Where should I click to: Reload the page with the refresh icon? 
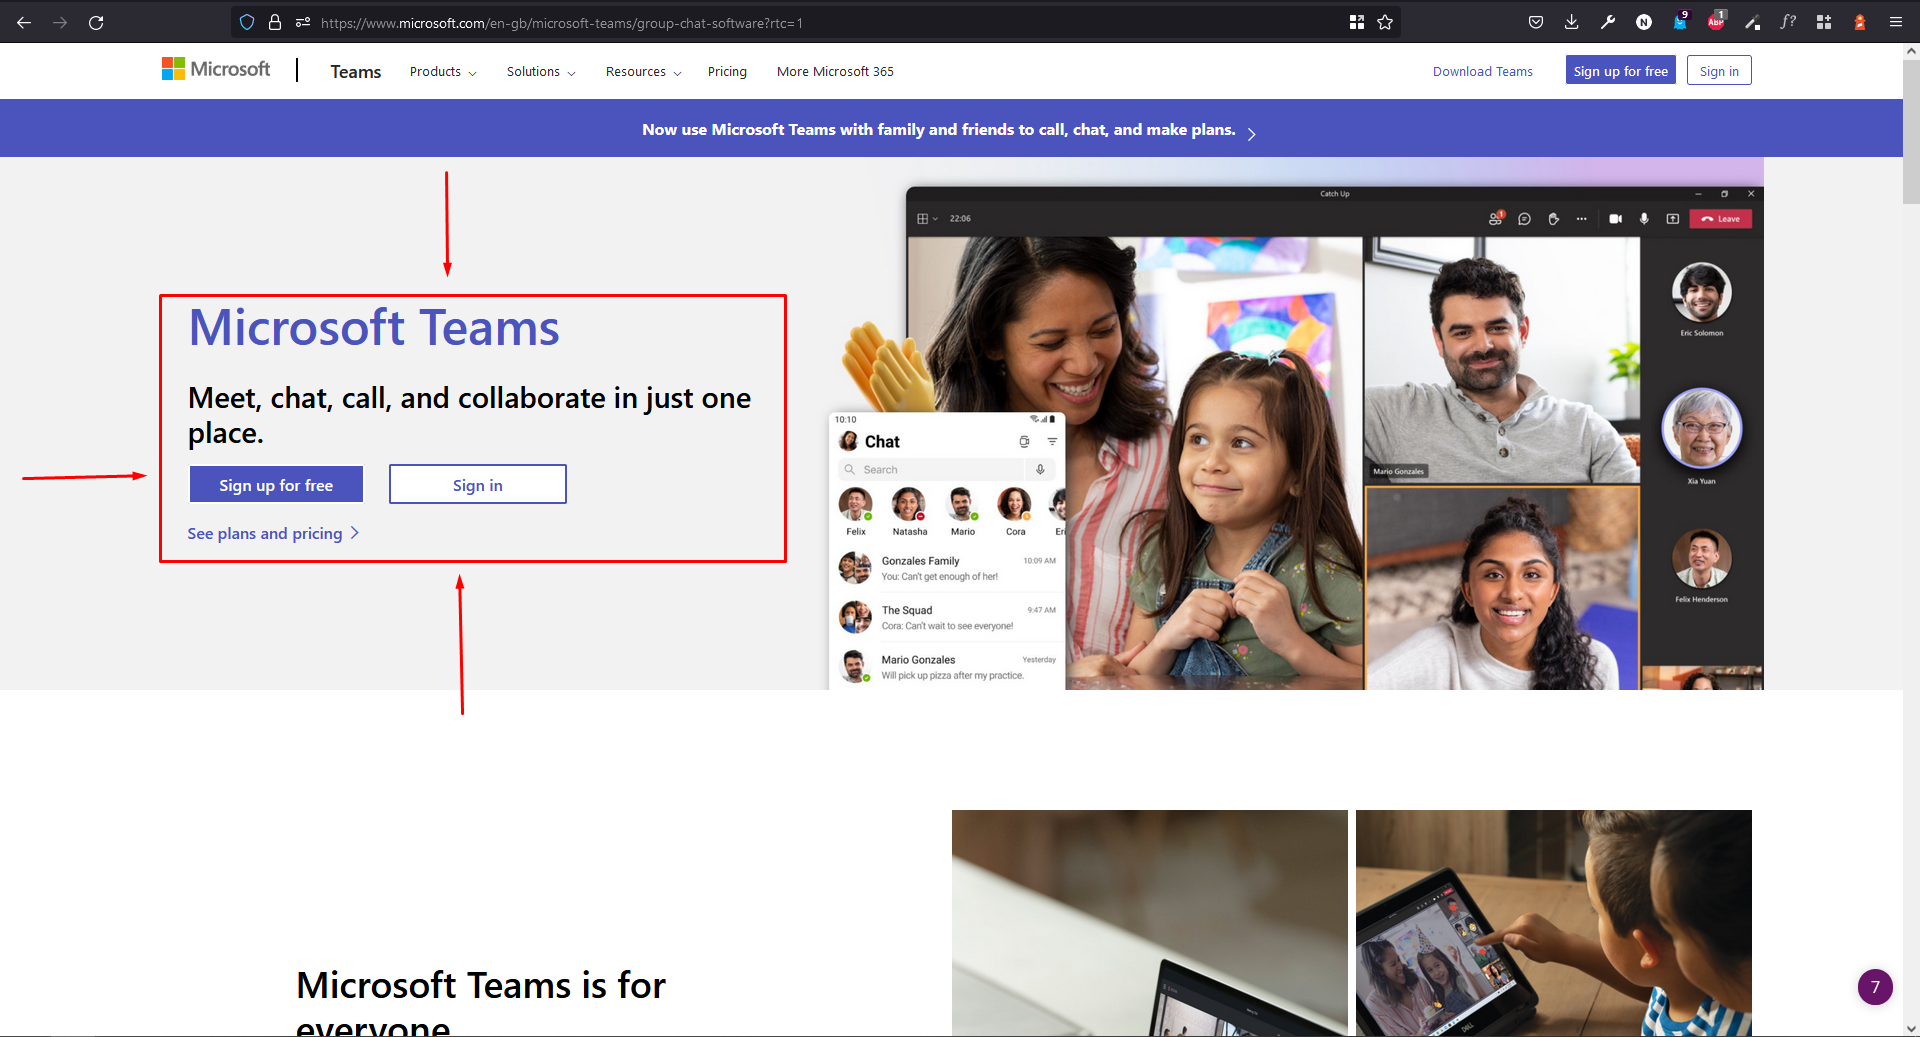[x=96, y=22]
